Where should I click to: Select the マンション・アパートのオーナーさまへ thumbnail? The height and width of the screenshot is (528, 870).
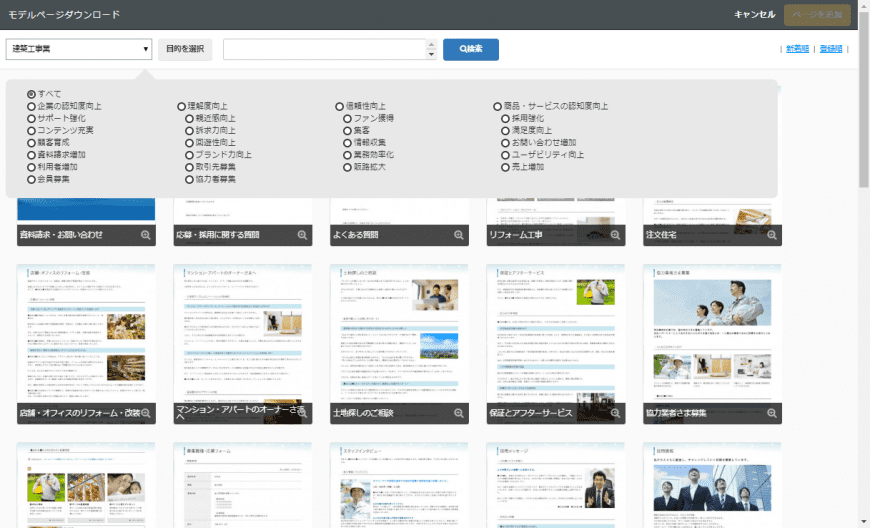tap(242, 344)
